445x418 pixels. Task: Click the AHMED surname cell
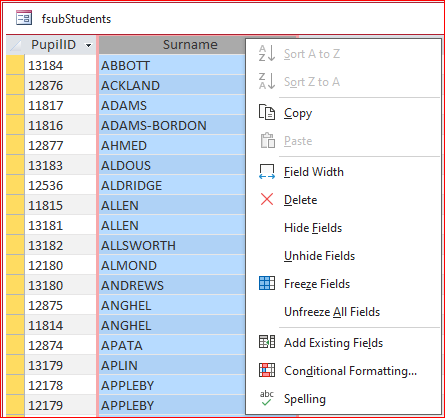coord(172,145)
